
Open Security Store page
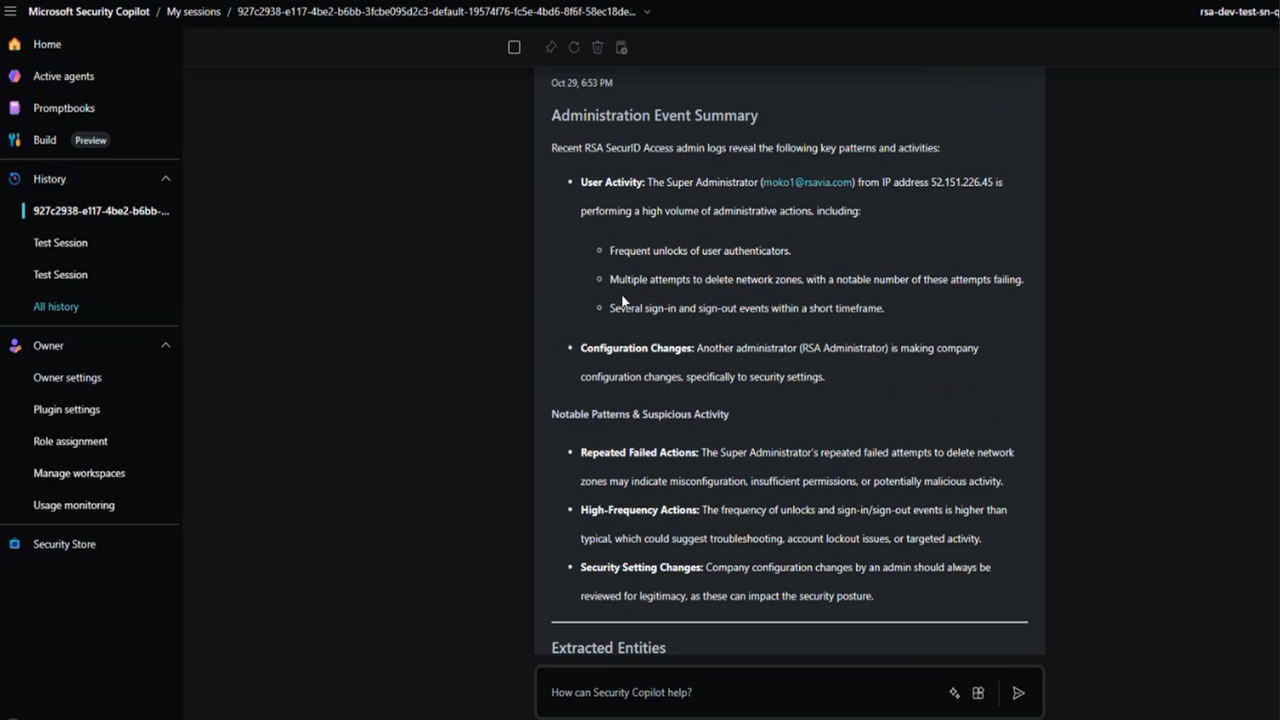[64, 544]
